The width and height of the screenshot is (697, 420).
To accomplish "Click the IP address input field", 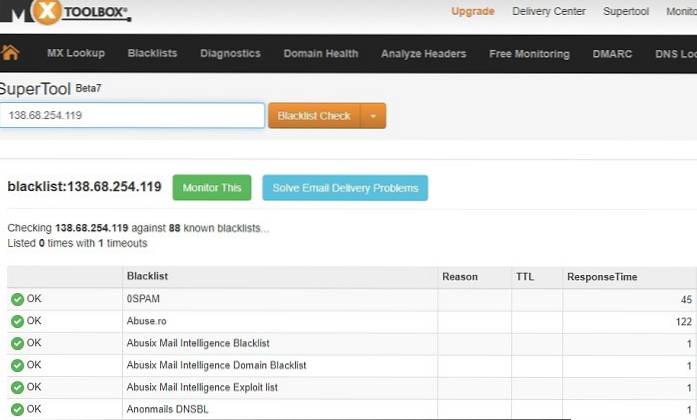I will click(x=132, y=116).
